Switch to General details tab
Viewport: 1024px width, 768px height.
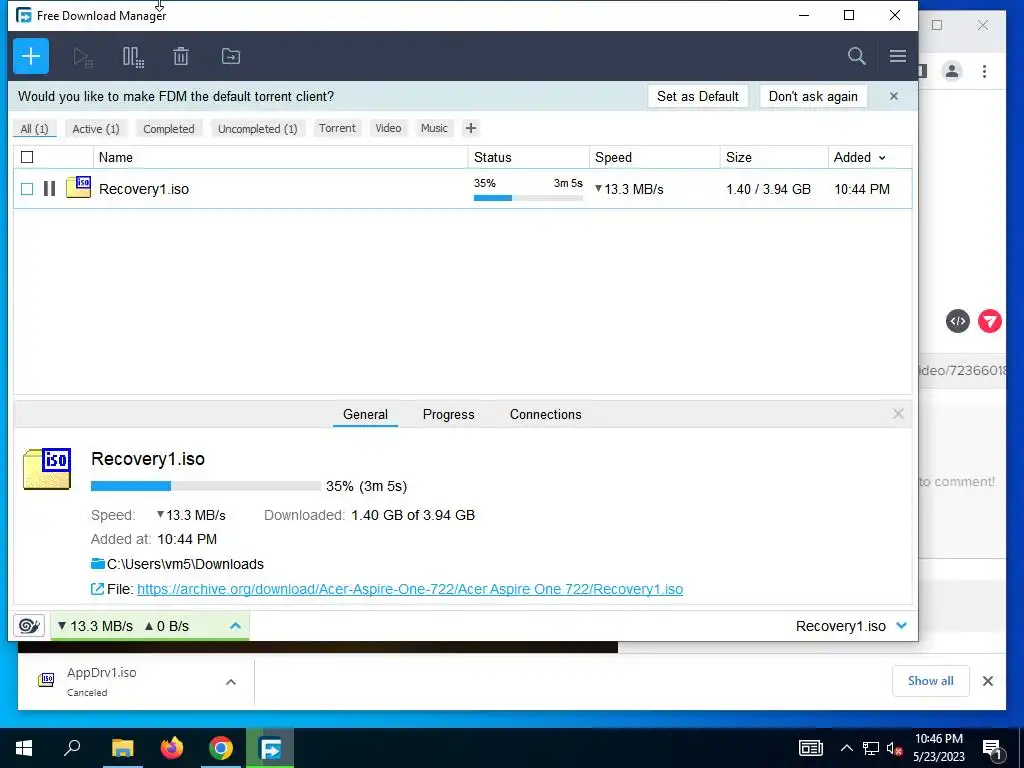(365, 414)
